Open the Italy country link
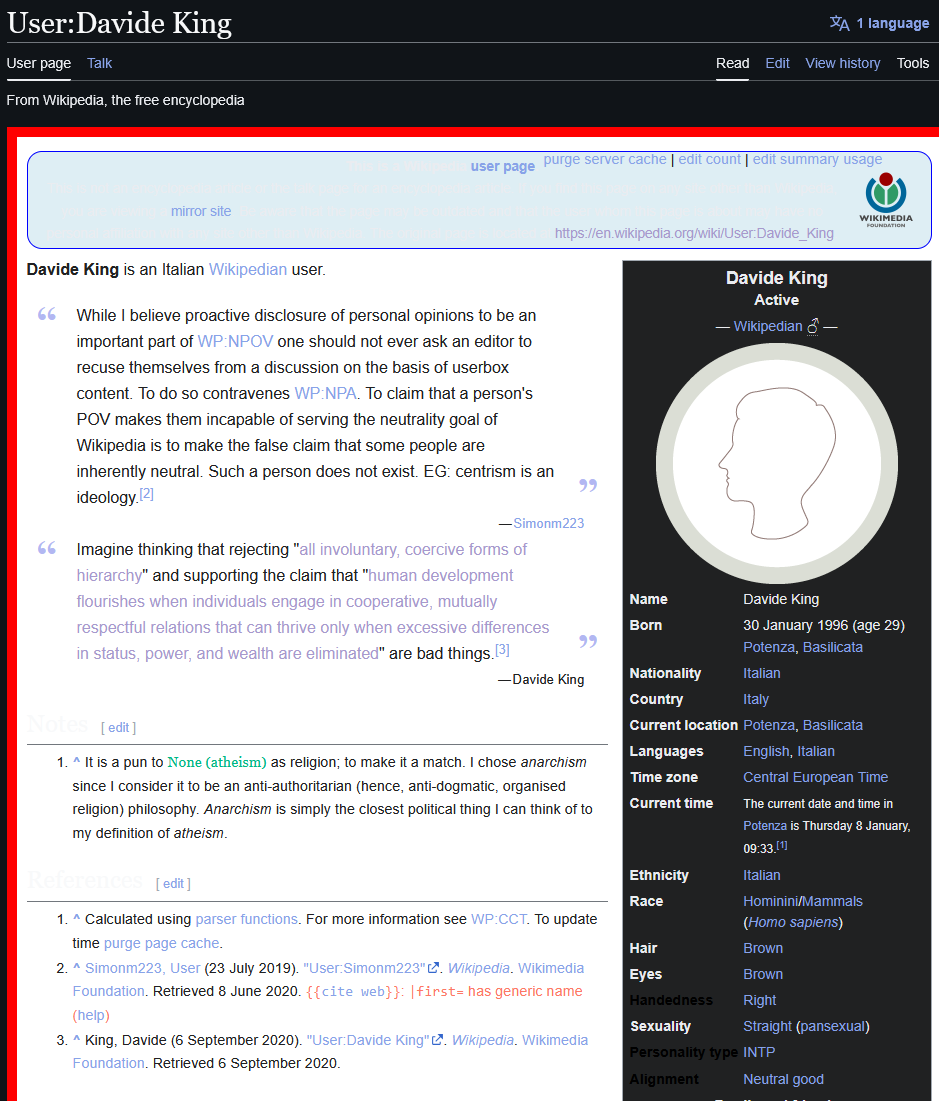 (756, 699)
